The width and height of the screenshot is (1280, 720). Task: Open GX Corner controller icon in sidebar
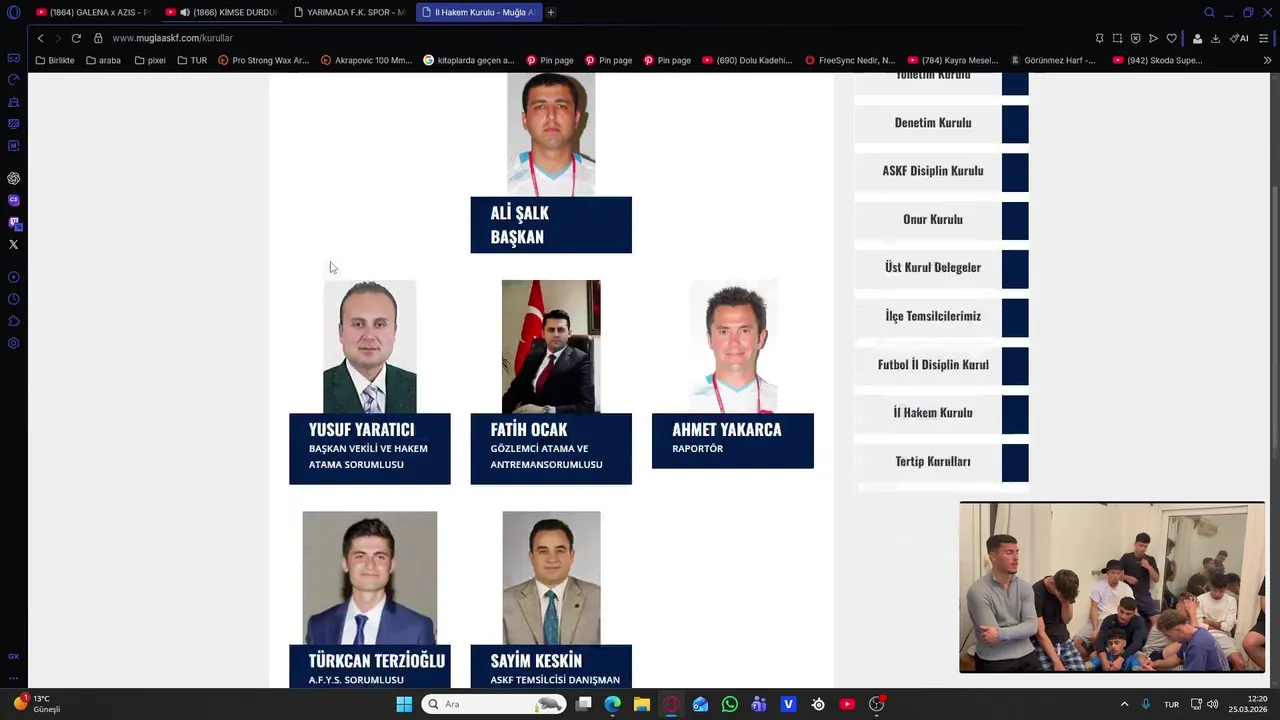click(x=13, y=58)
